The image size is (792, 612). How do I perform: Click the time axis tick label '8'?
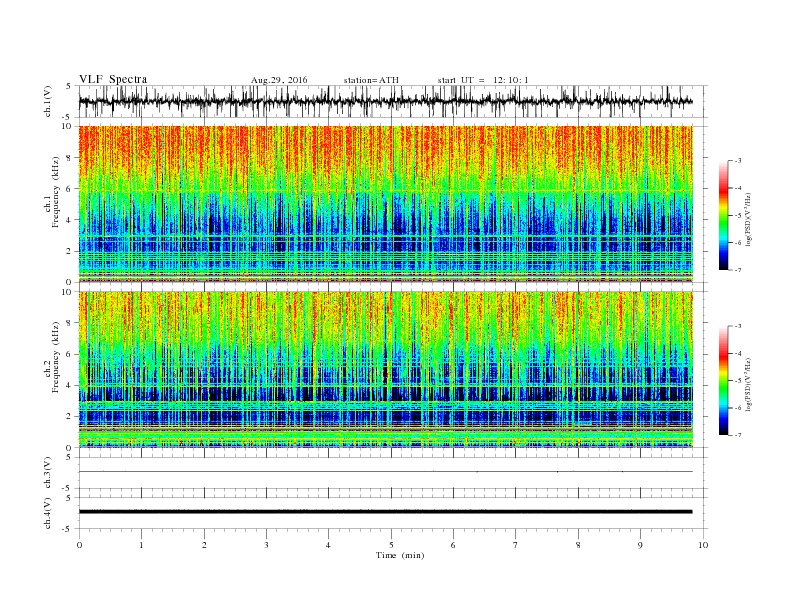[578, 545]
